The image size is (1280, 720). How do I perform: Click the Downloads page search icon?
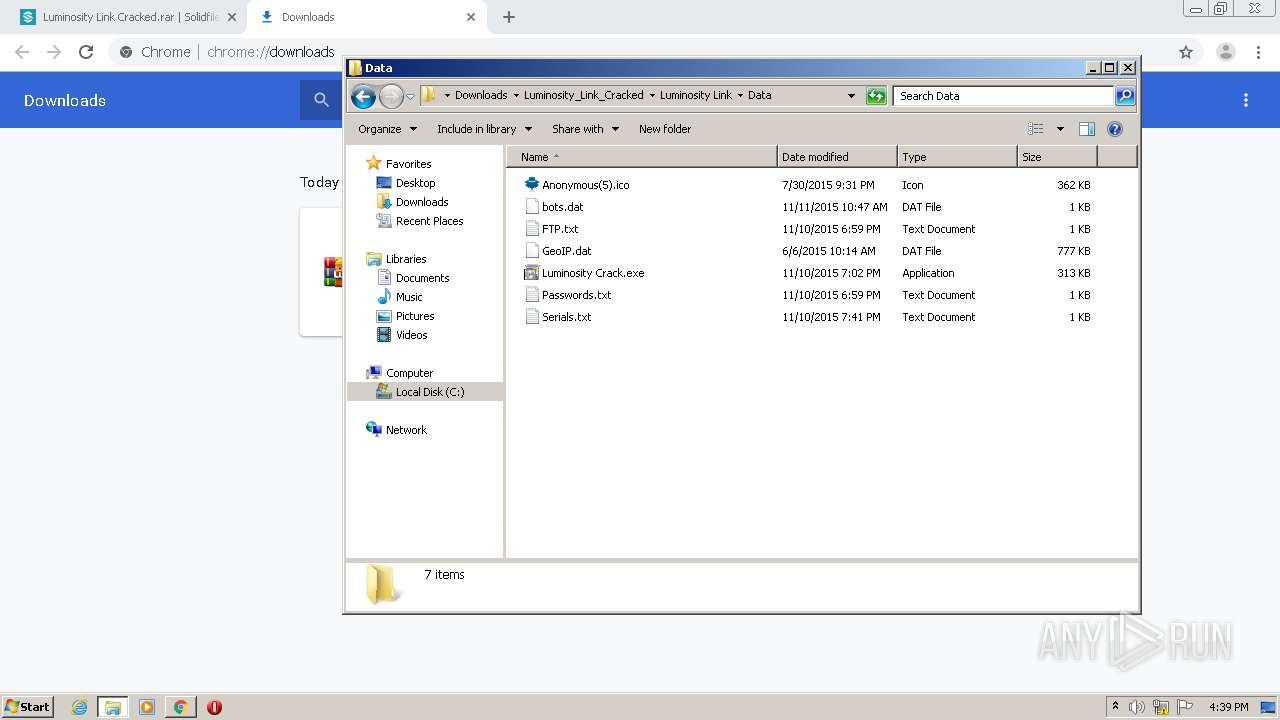pos(321,100)
